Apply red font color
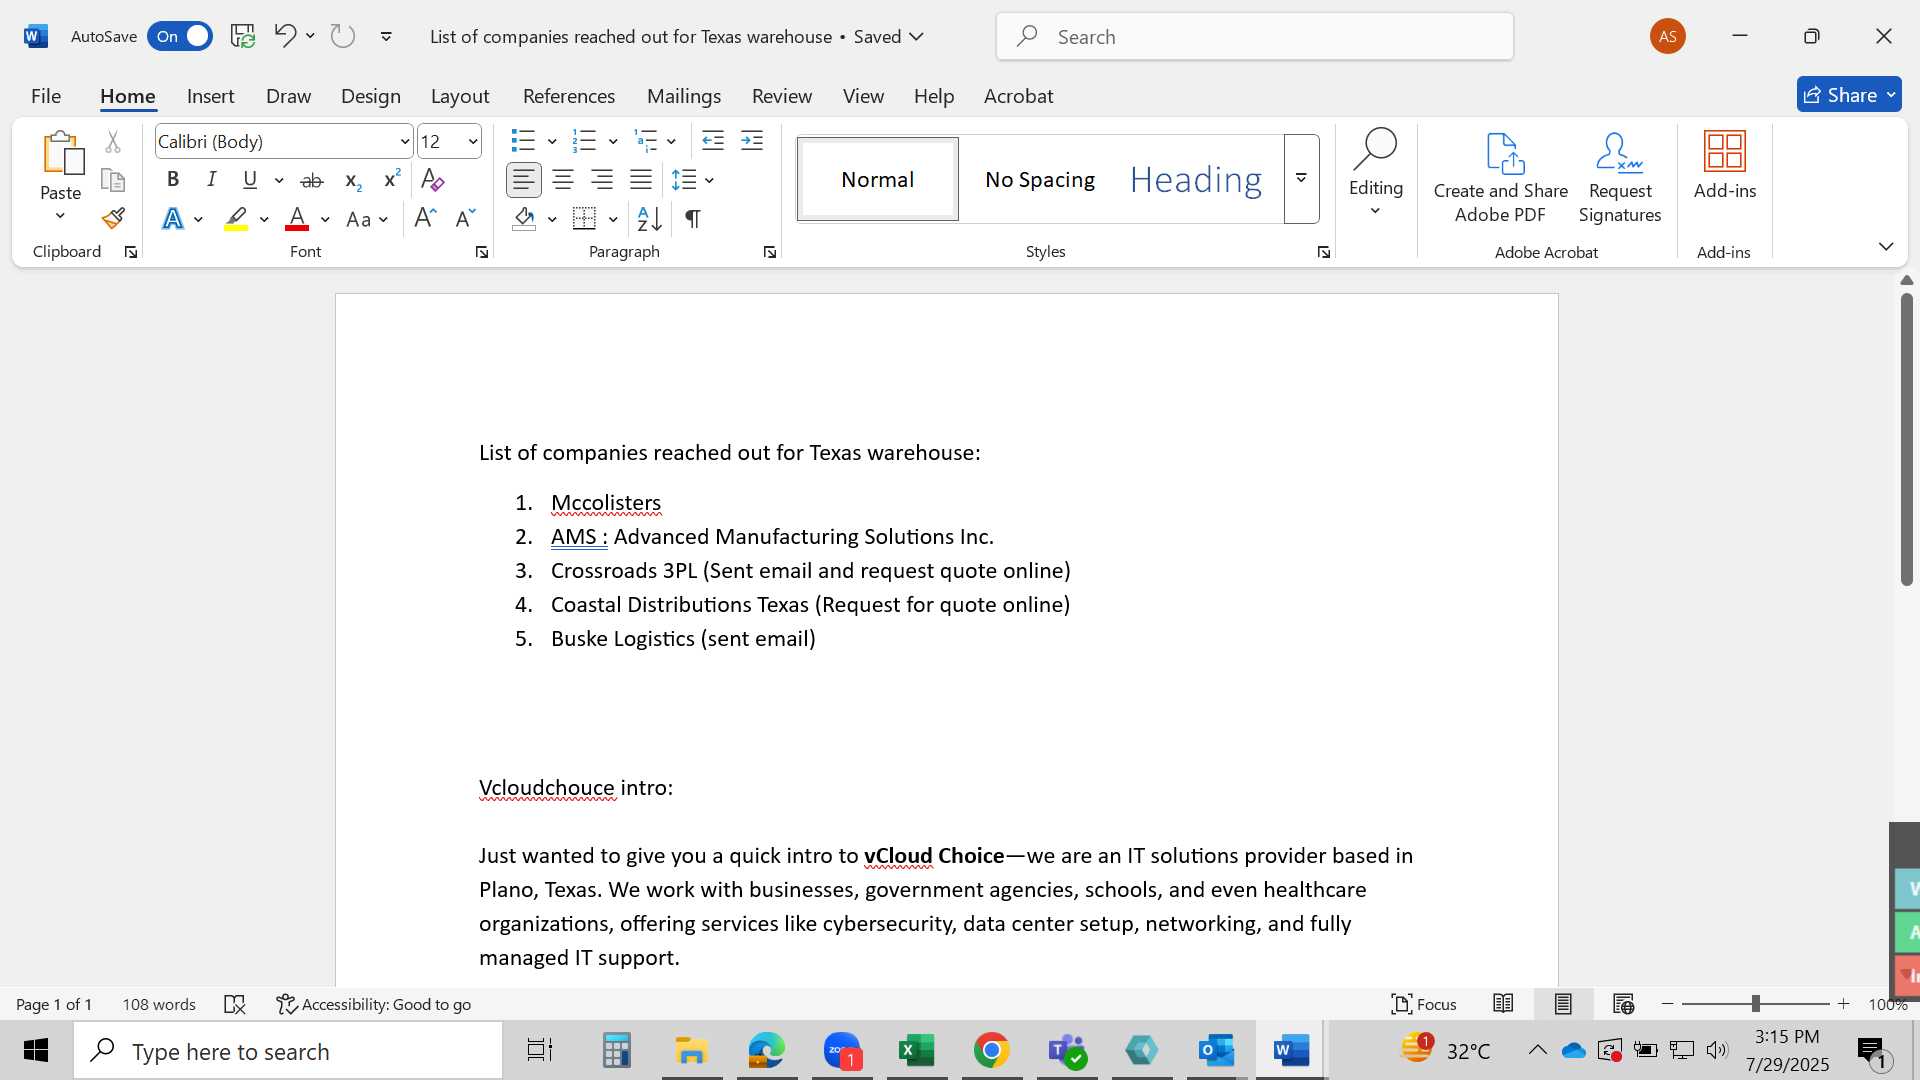Image resolution: width=1920 pixels, height=1080 pixels. coord(297,218)
